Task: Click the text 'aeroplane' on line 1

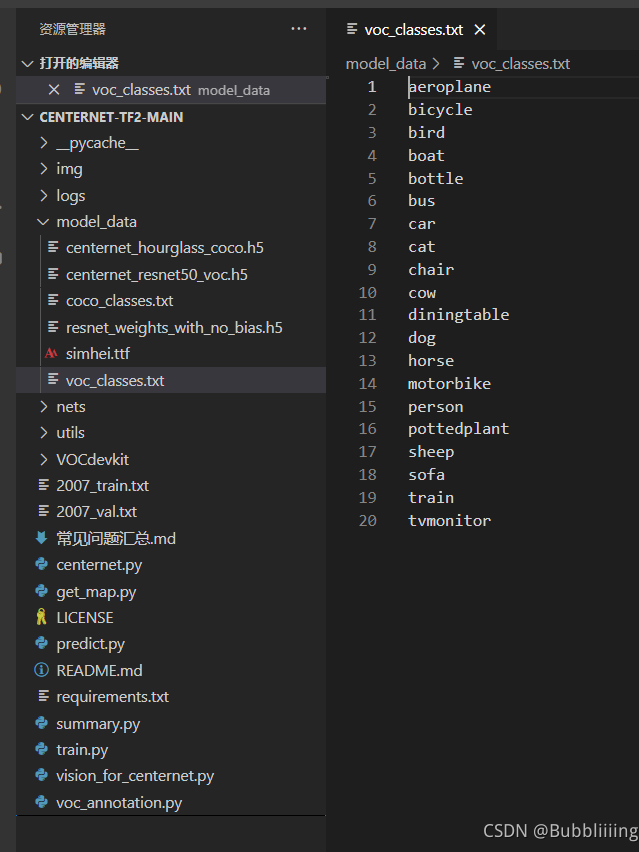Action: point(449,87)
